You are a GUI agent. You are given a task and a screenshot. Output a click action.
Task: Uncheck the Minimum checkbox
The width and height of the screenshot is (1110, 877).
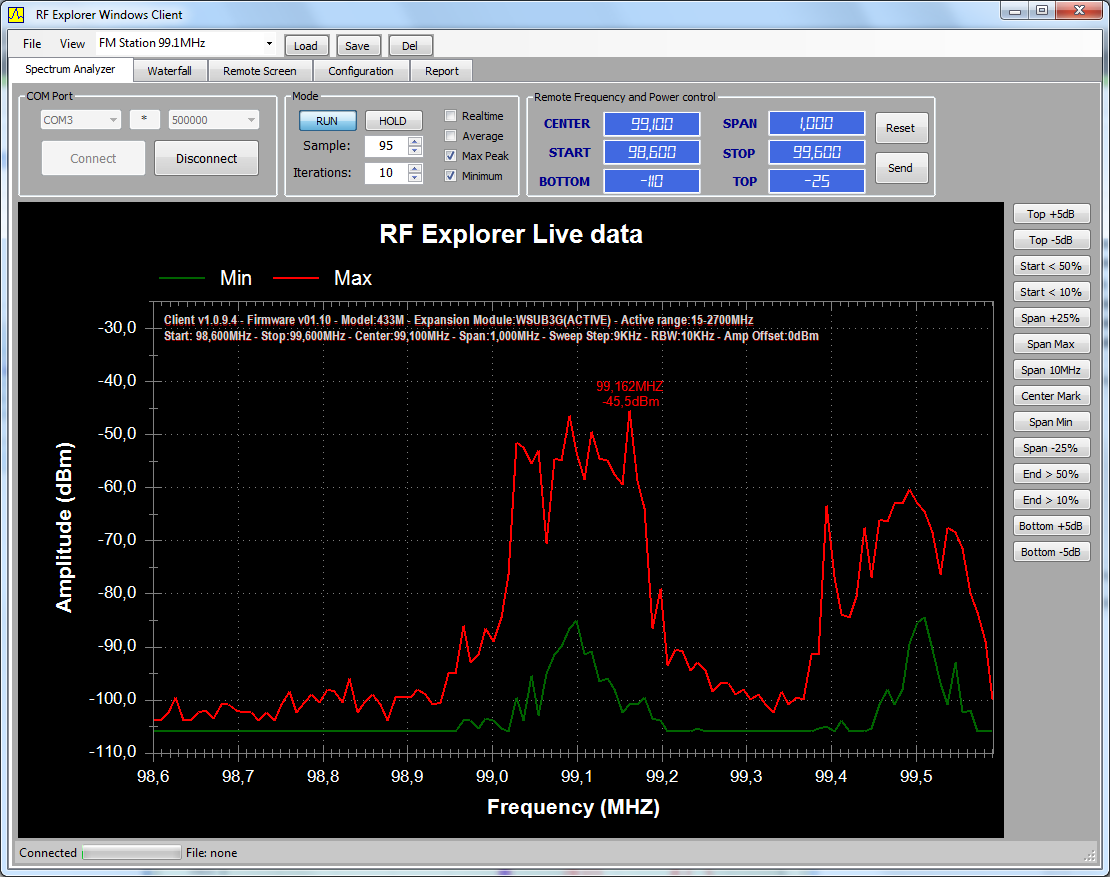[x=450, y=176]
